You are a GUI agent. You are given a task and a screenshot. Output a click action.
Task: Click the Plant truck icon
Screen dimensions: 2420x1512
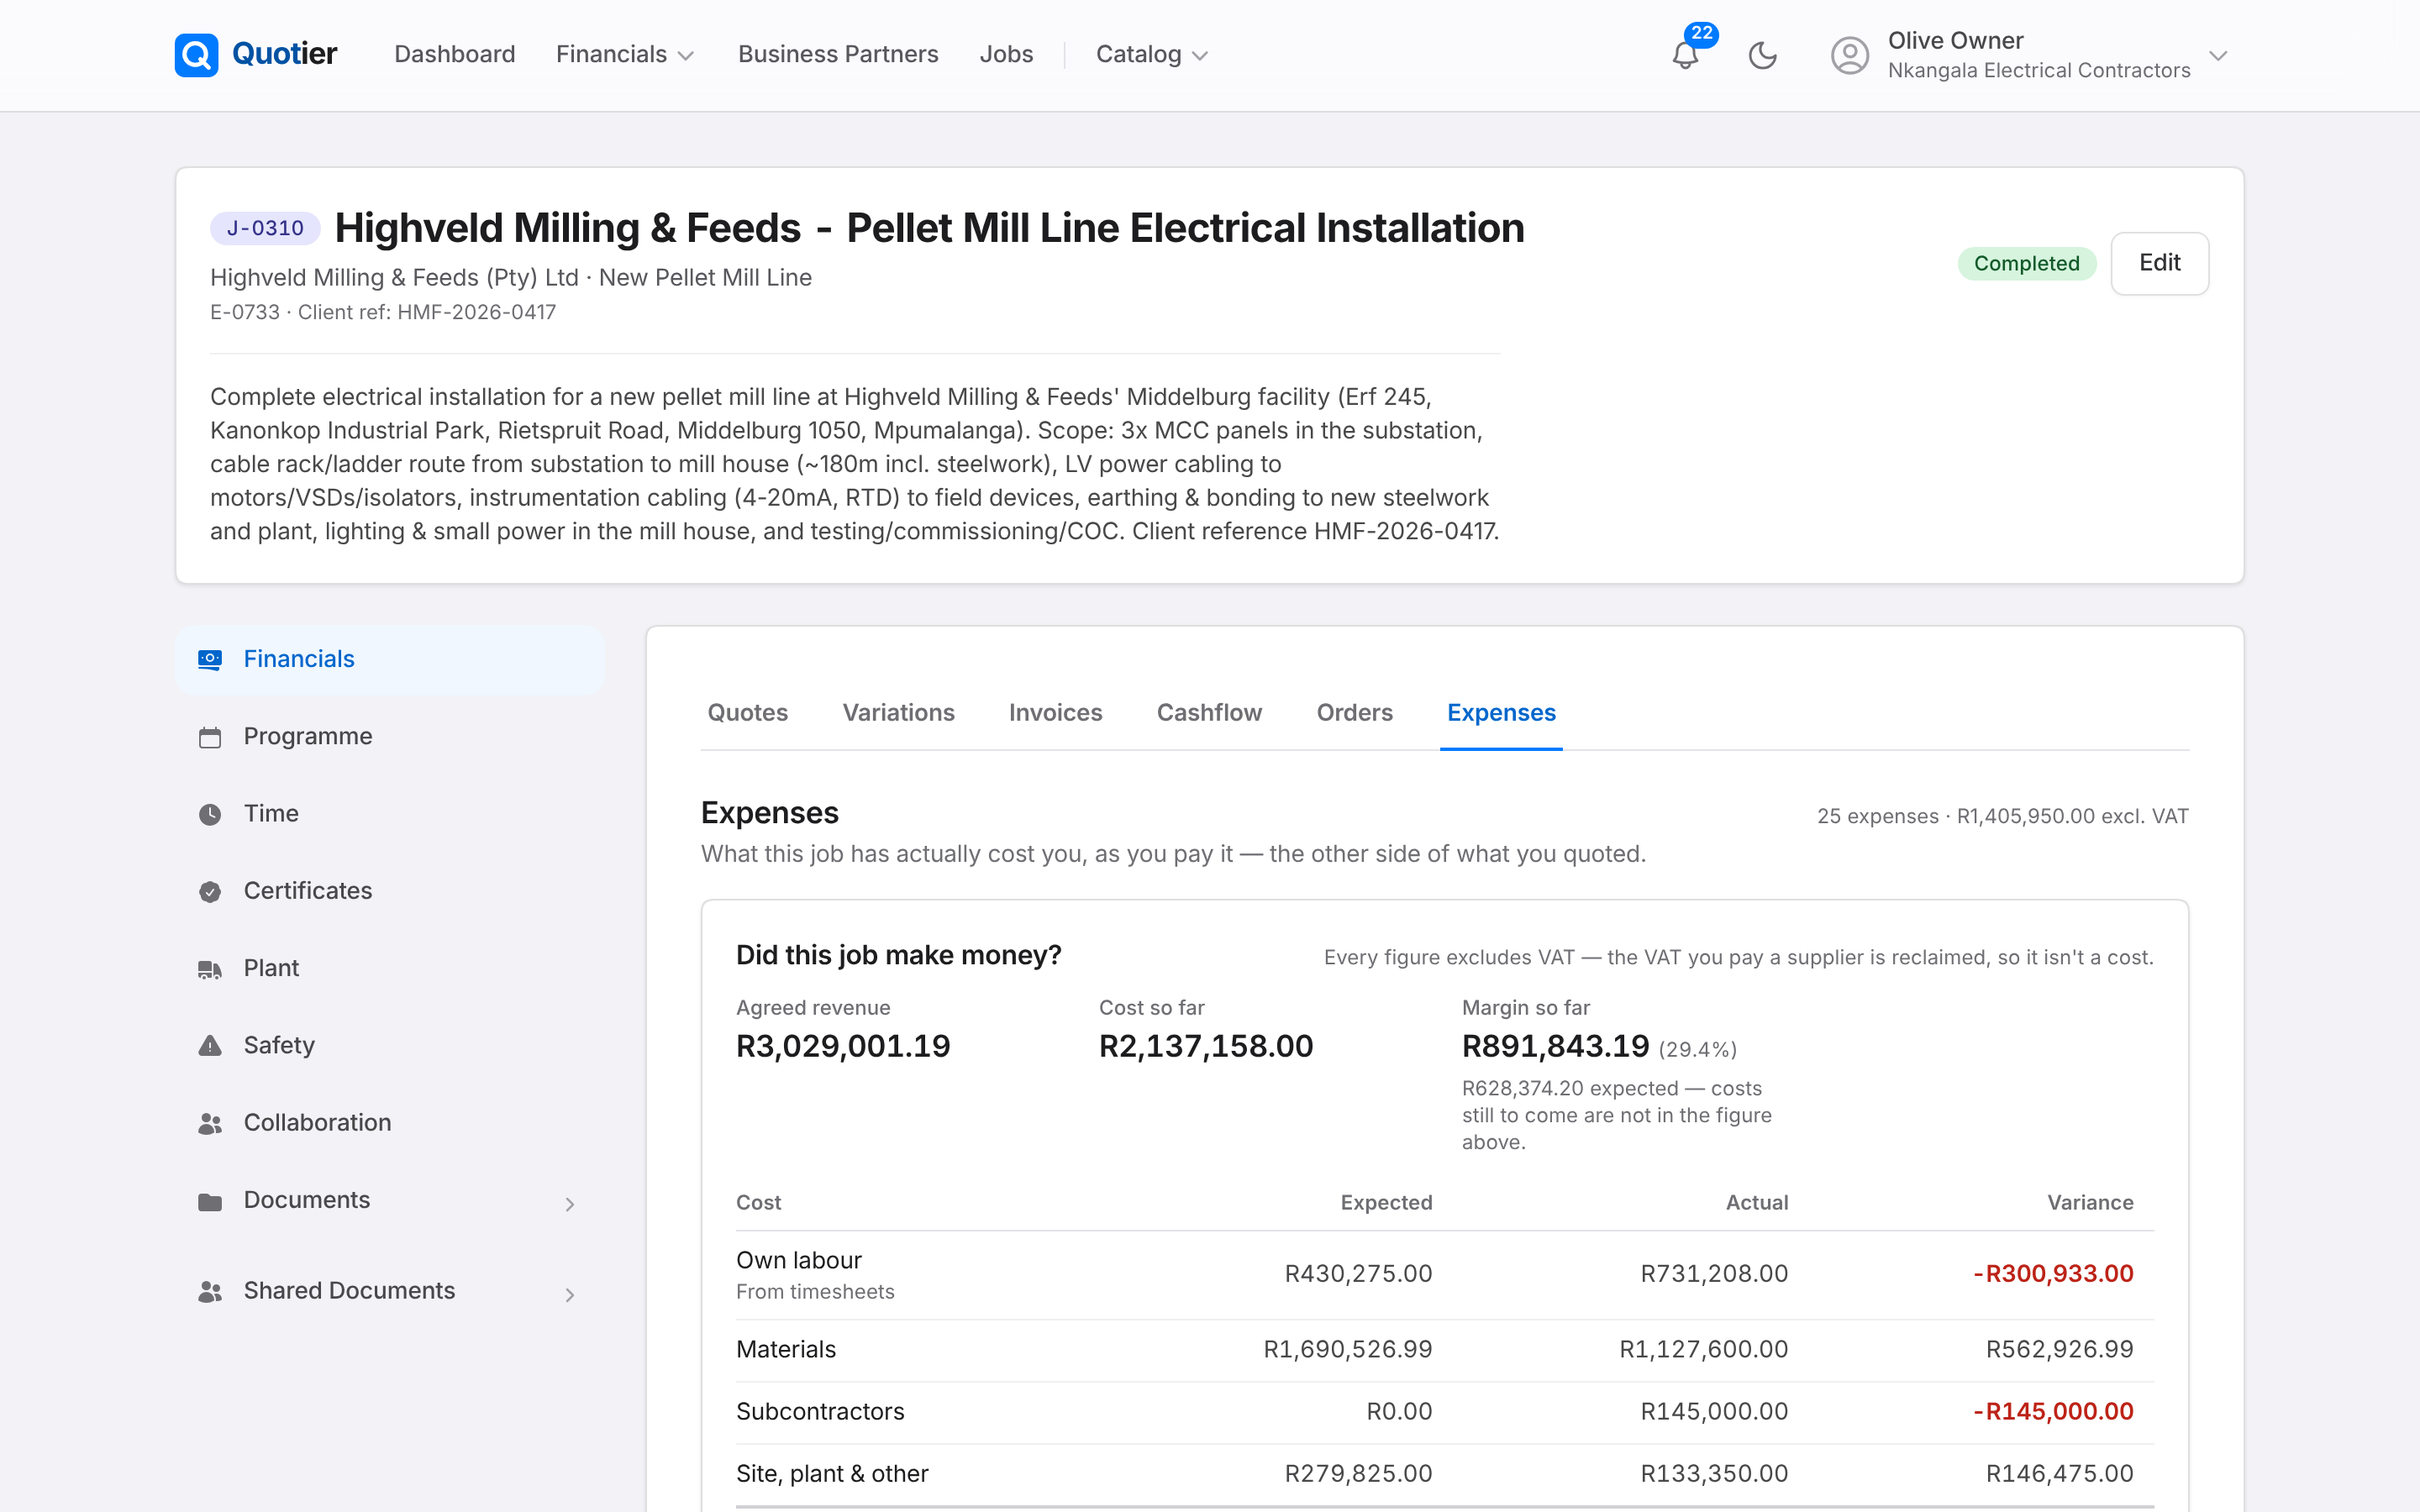click(x=210, y=969)
